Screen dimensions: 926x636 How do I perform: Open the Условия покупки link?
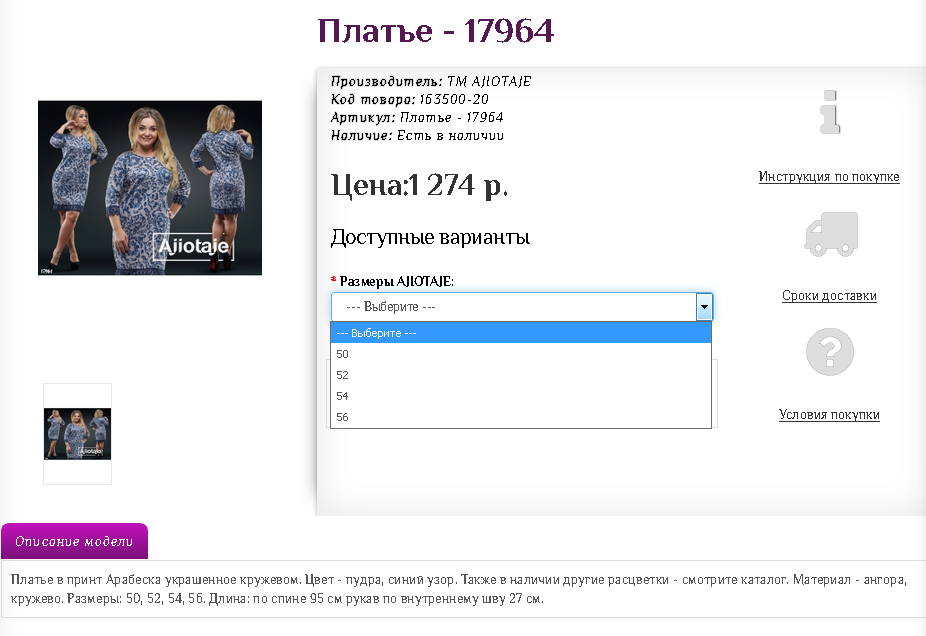click(x=829, y=415)
